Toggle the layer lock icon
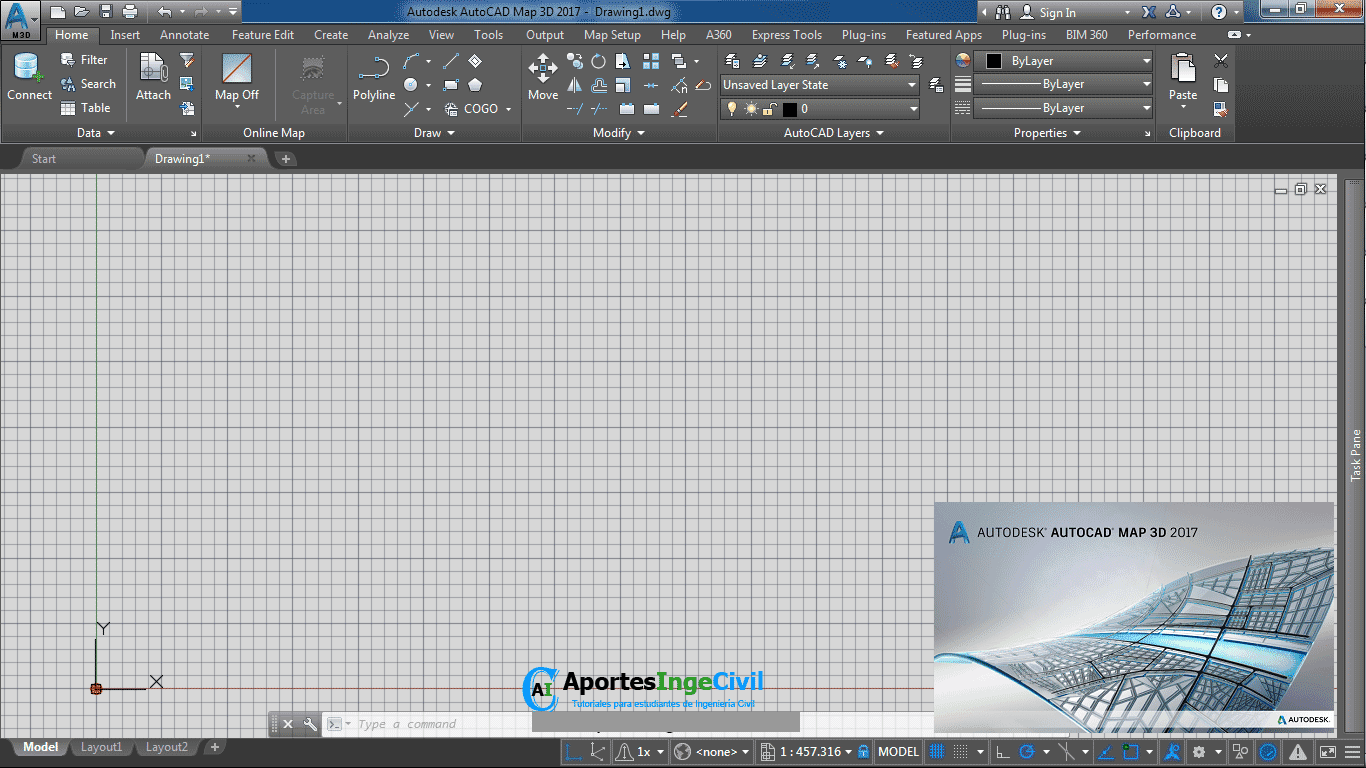This screenshot has height=768, width=1366. [x=769, y=109]
